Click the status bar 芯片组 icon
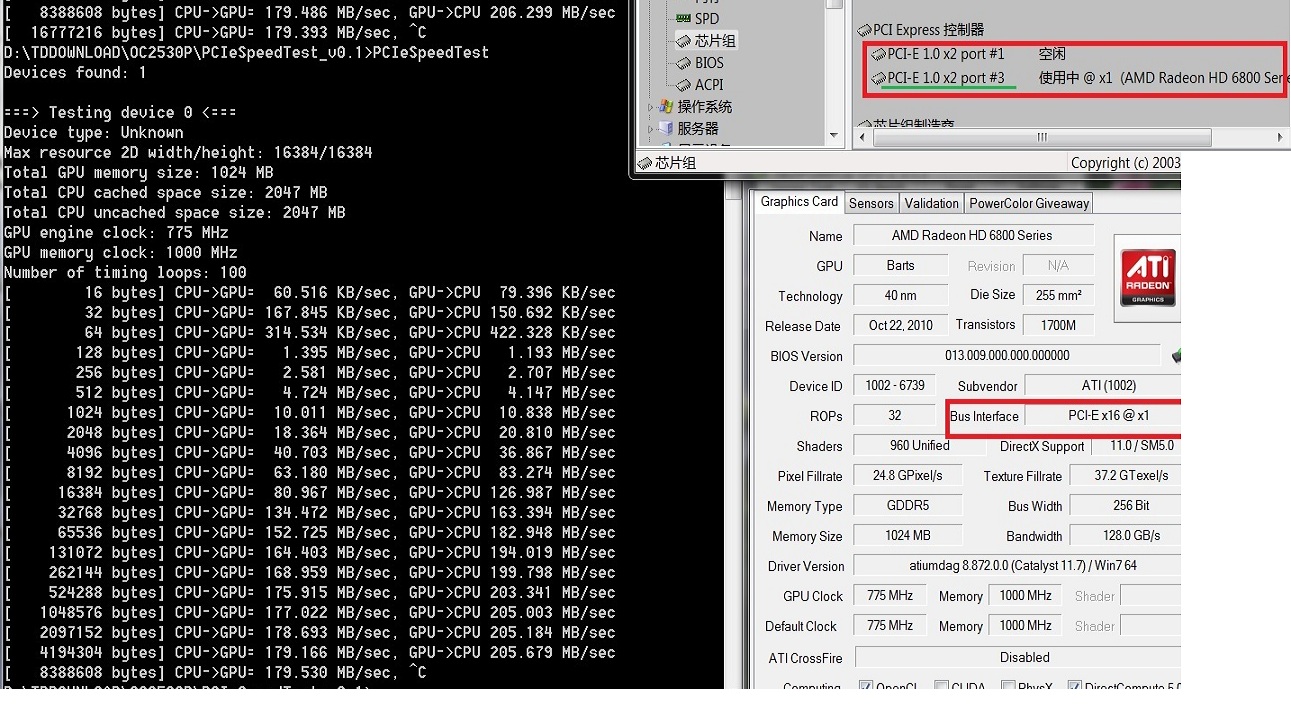This screenshot has height=709, width=1291. pyautogui.click(x=646, y=162)
